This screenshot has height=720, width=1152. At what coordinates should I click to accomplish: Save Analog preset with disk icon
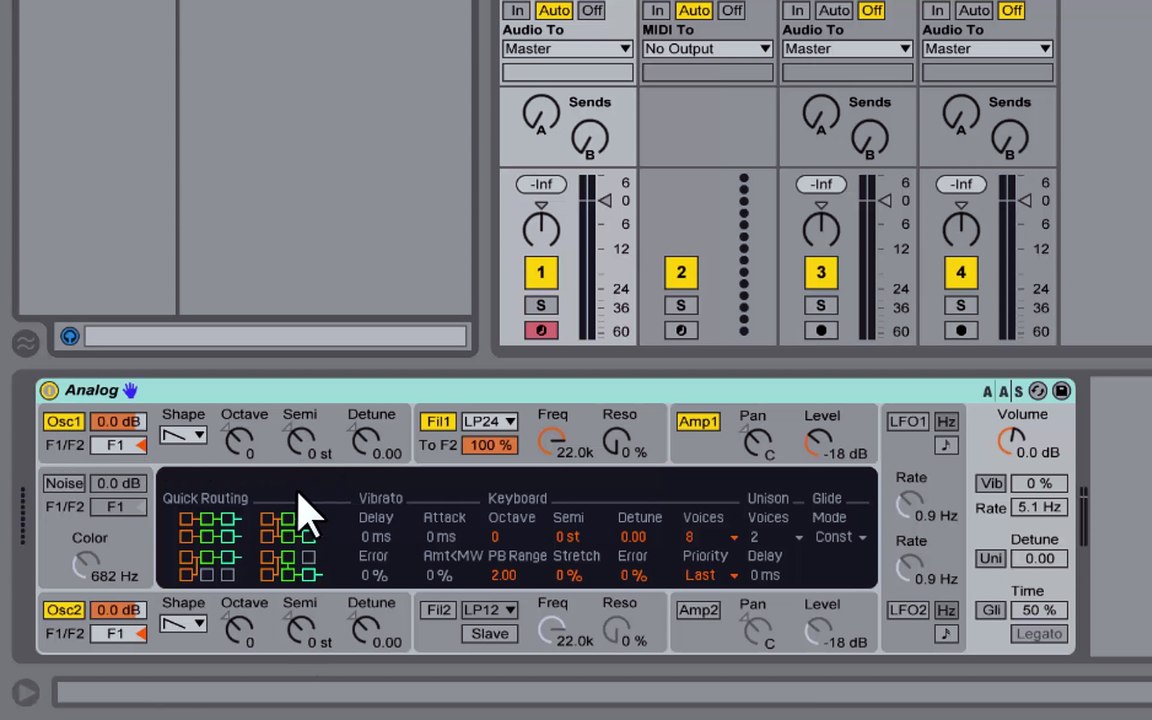(x=1061, y=391)
